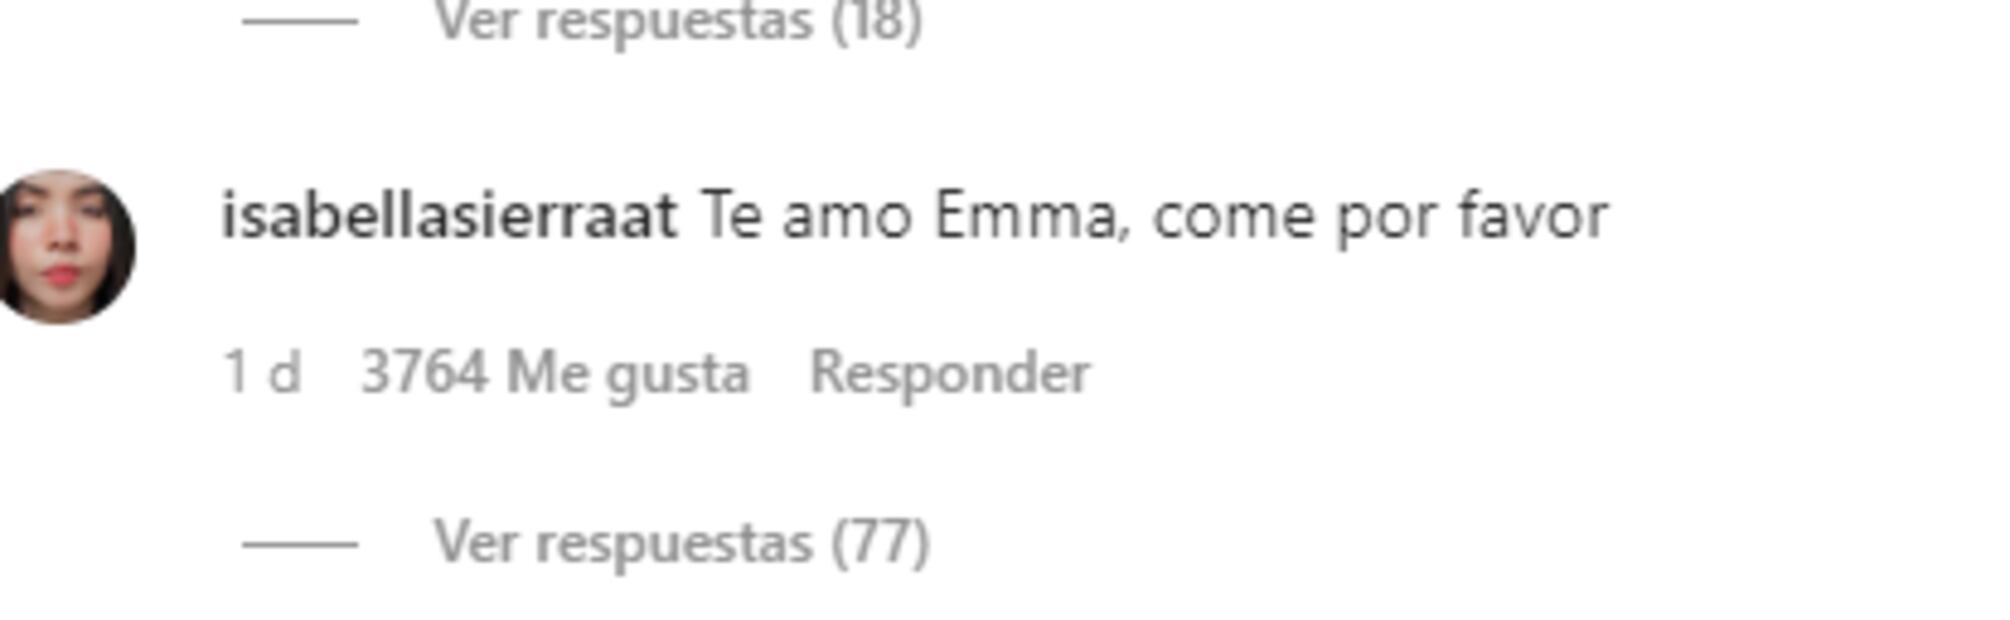The height and width of the screenshot is (620, 2010).
Task: Click the number (18) in replies link
Action: click(x=877, y=22)
